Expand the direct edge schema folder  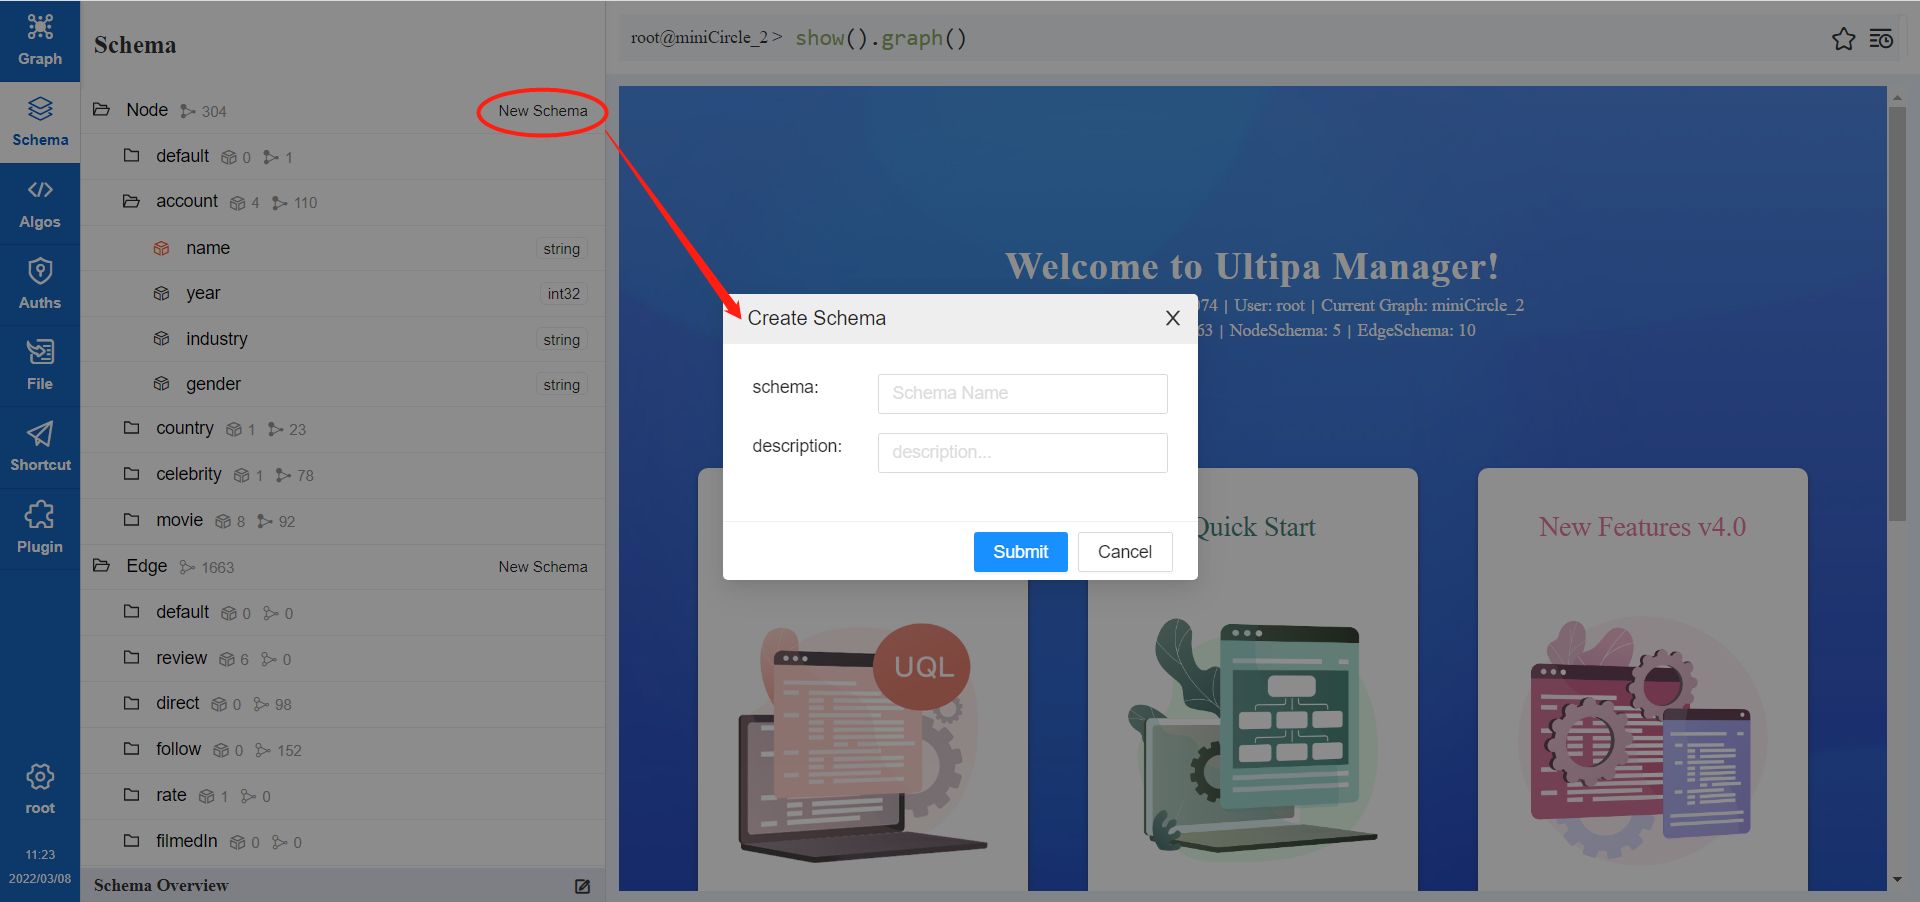[131, 703]
